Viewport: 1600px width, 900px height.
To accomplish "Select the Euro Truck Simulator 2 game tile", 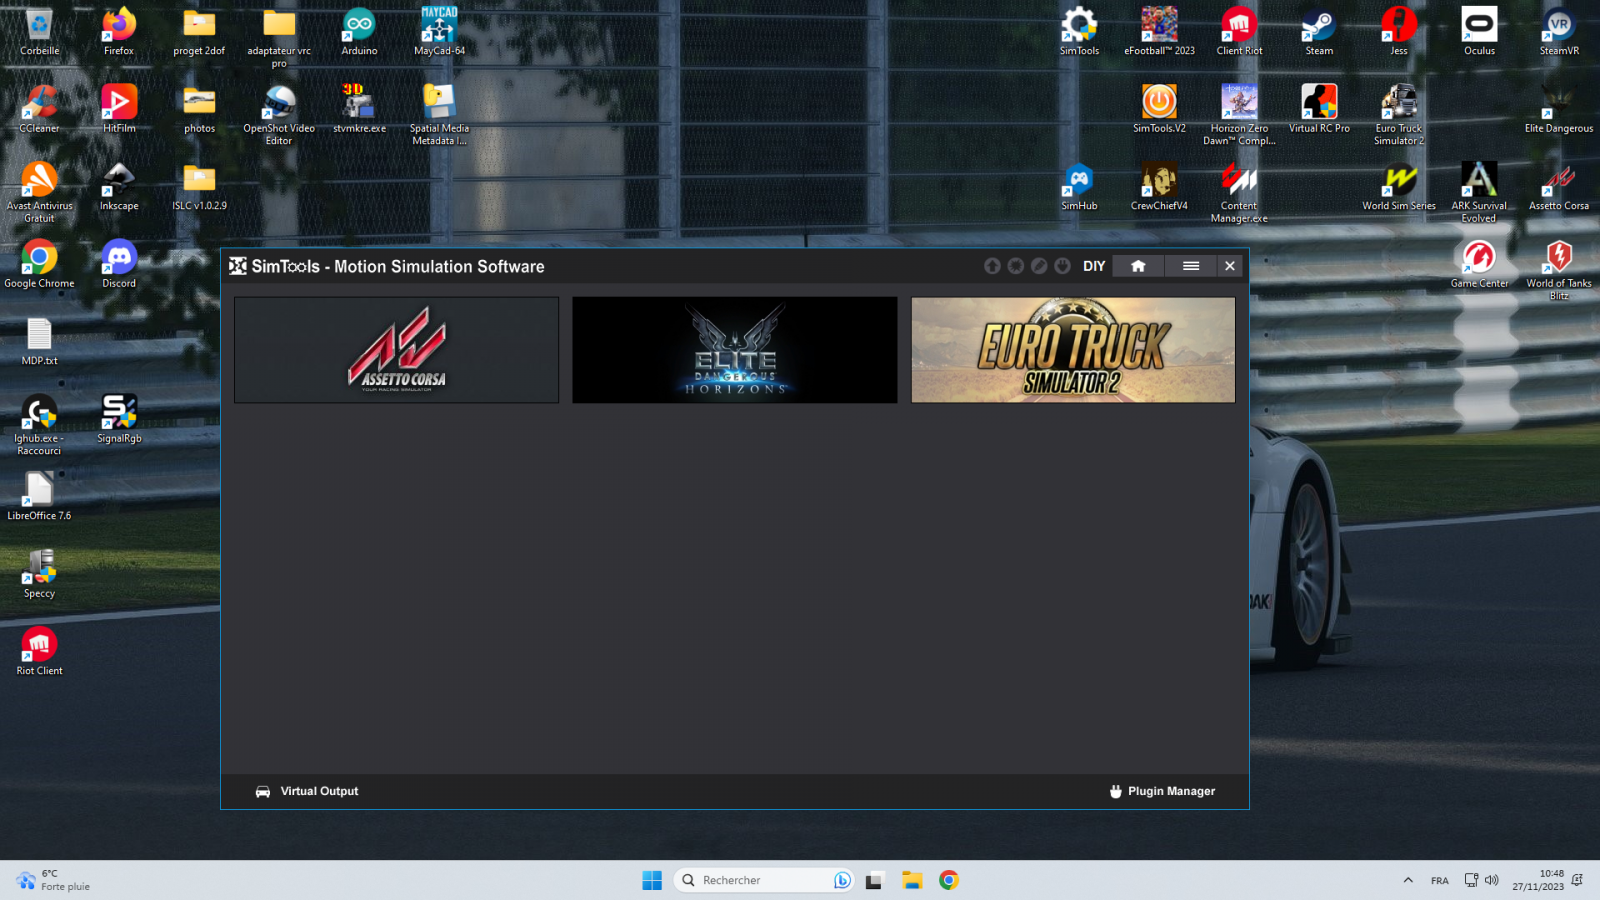I will pos(1073,350).
